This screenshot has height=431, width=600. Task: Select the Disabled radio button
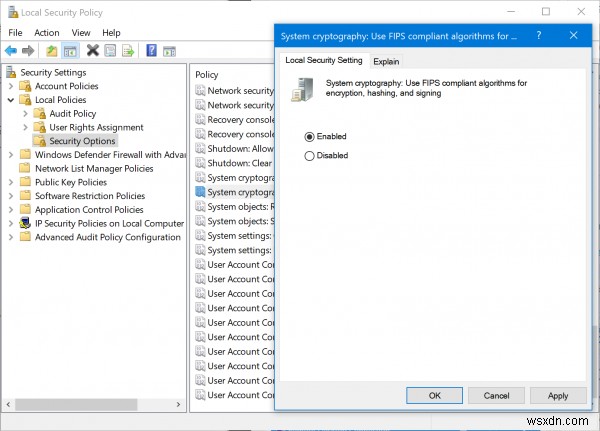coord(310,156)
